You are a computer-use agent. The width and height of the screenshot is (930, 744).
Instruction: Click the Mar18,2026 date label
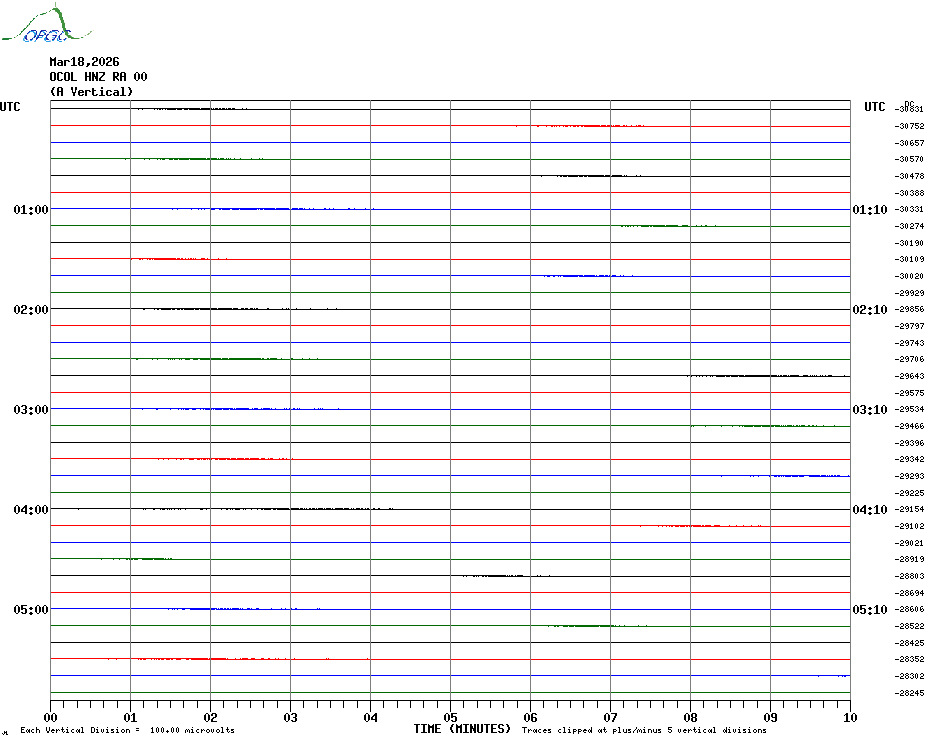[x=84, y=62]
